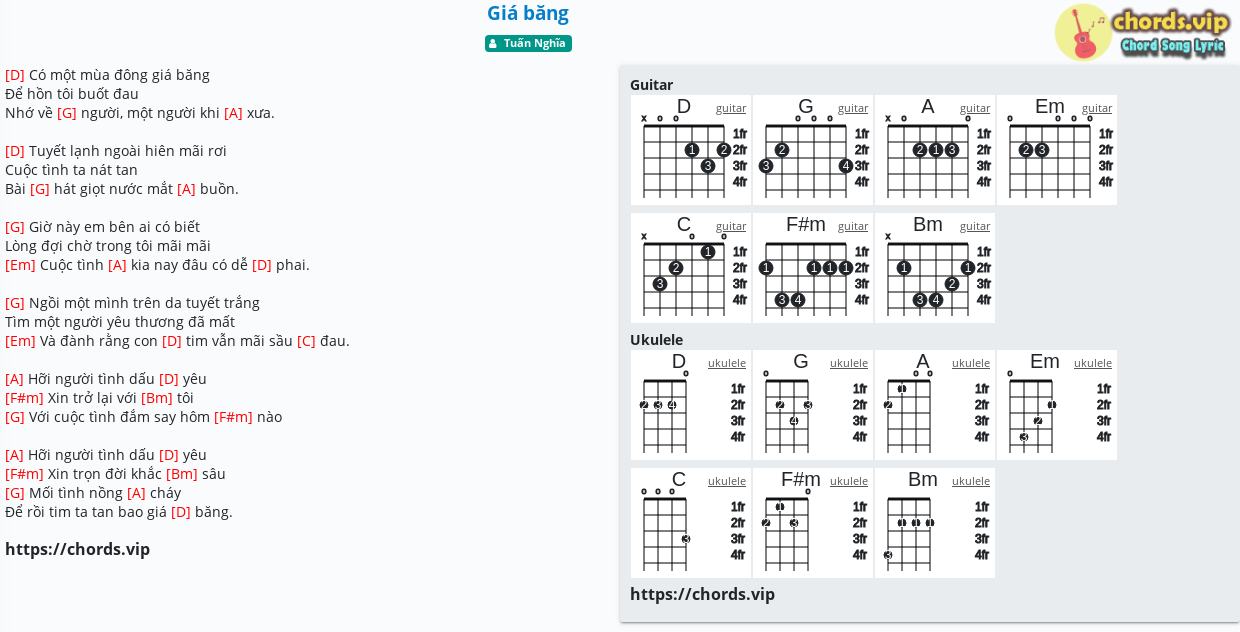Open the G guitar chord diagram
Image resolution: width=1240 pixels, height=632 pixels.
[x=813, y=150]
